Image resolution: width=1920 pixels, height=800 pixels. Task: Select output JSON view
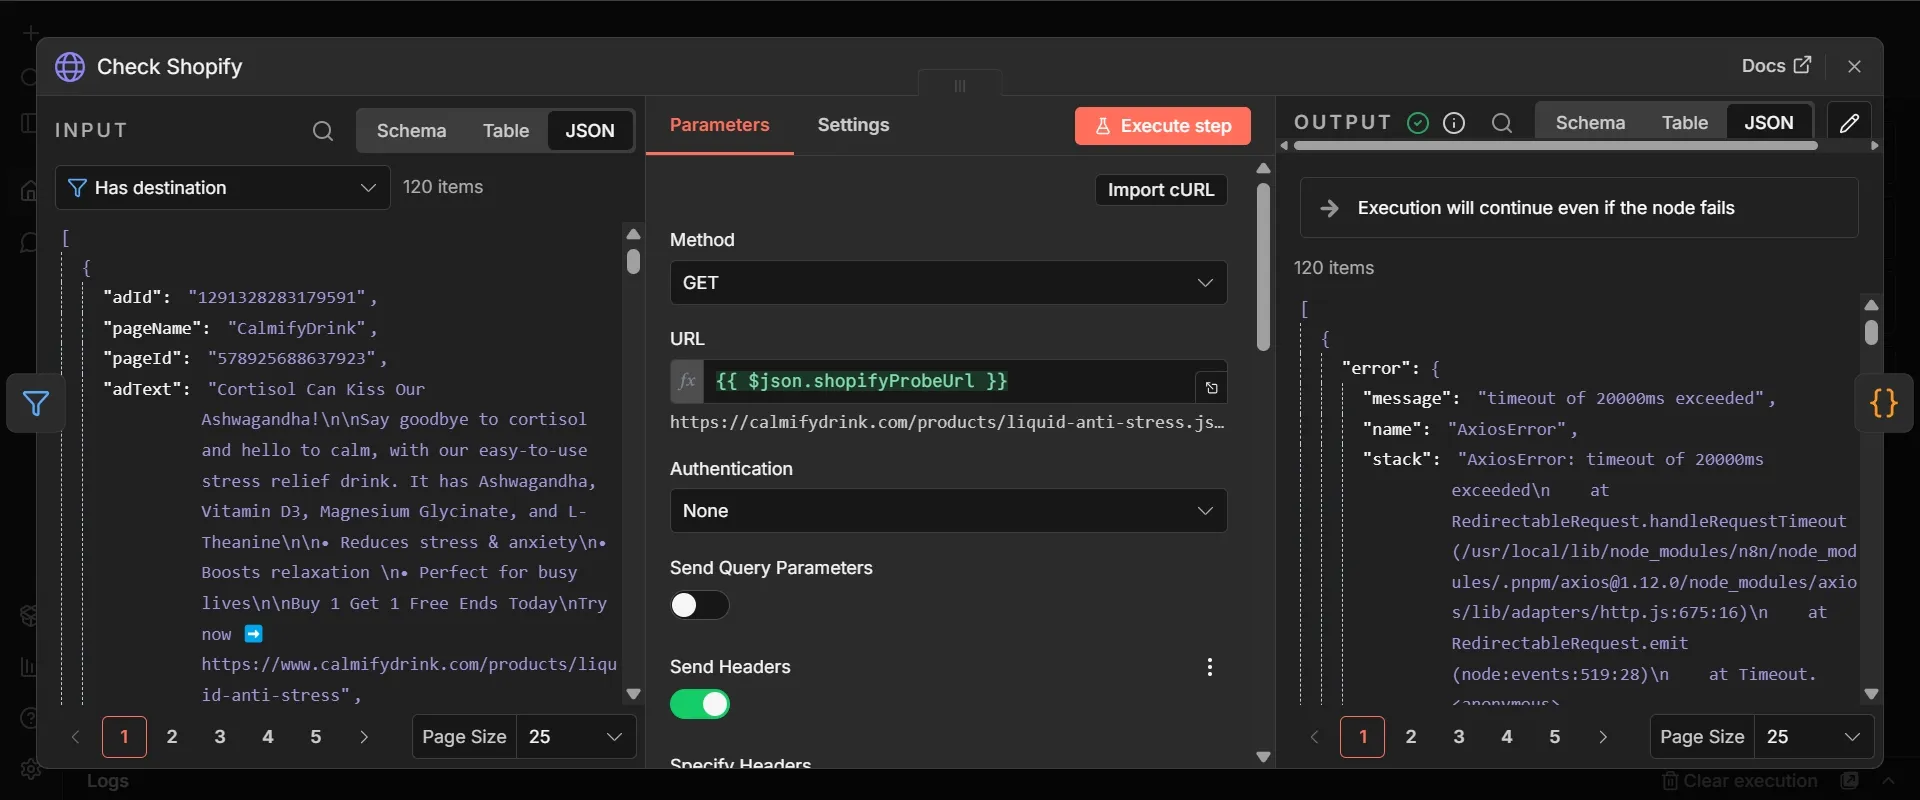point(1769,123)
